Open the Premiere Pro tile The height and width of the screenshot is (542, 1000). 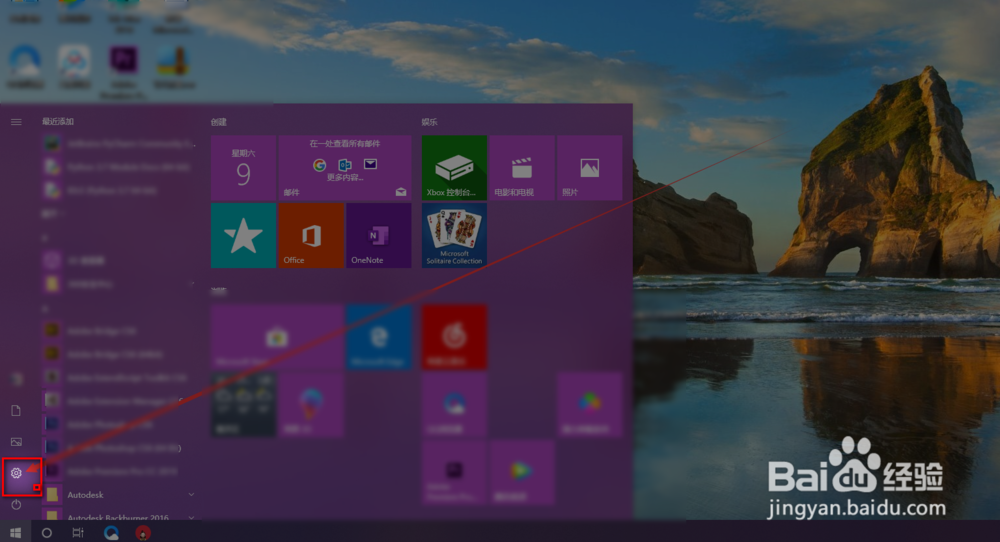pyautogui.click(x=454, y=472)
